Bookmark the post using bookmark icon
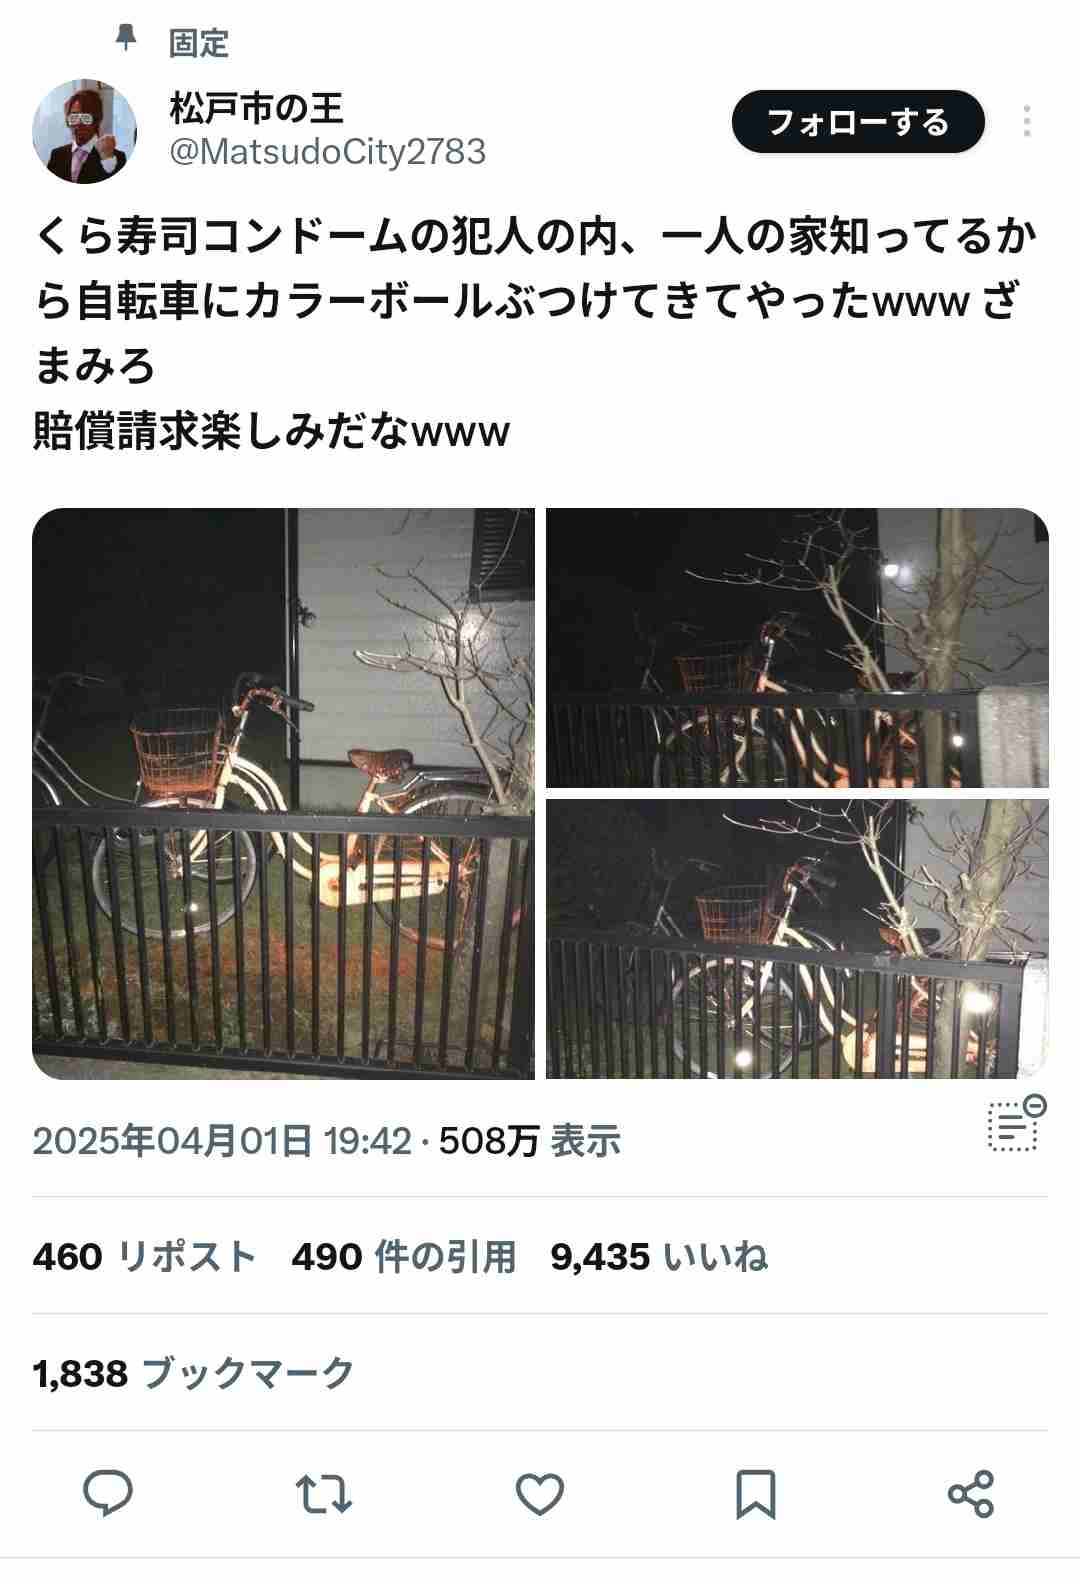 coord(755,1494)
